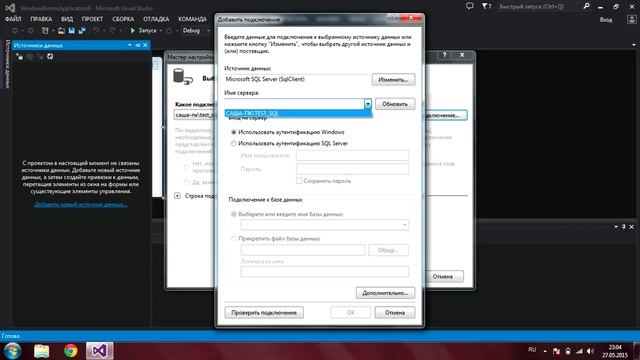Click the Имя пользователя input field

(352, 156)
